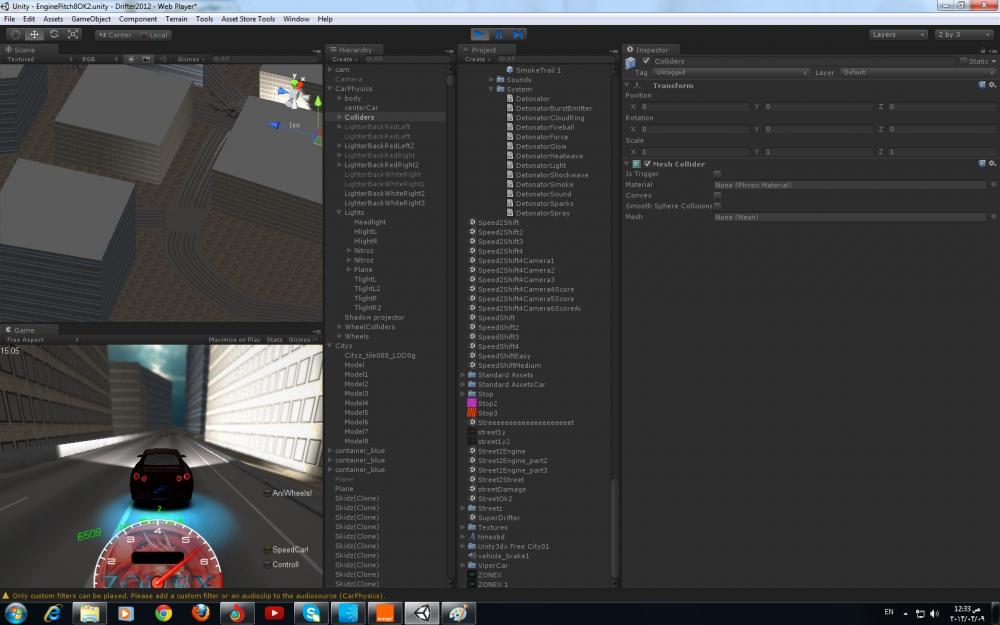1000x625 pixels.
Task: Select the Rotate transform tool
Action: (x=54, y=34)
